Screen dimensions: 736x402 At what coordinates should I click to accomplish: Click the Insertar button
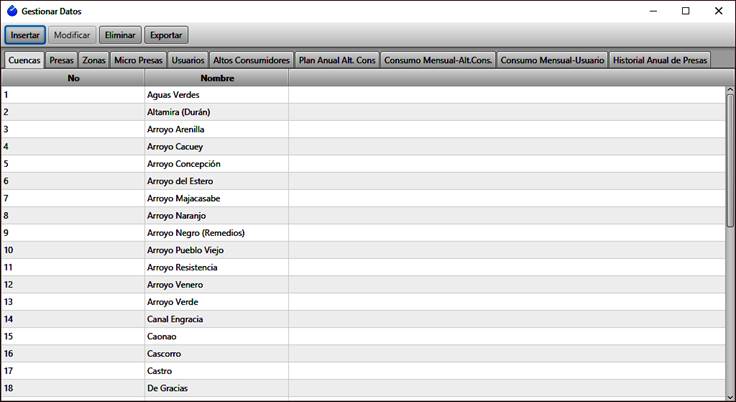25,35
